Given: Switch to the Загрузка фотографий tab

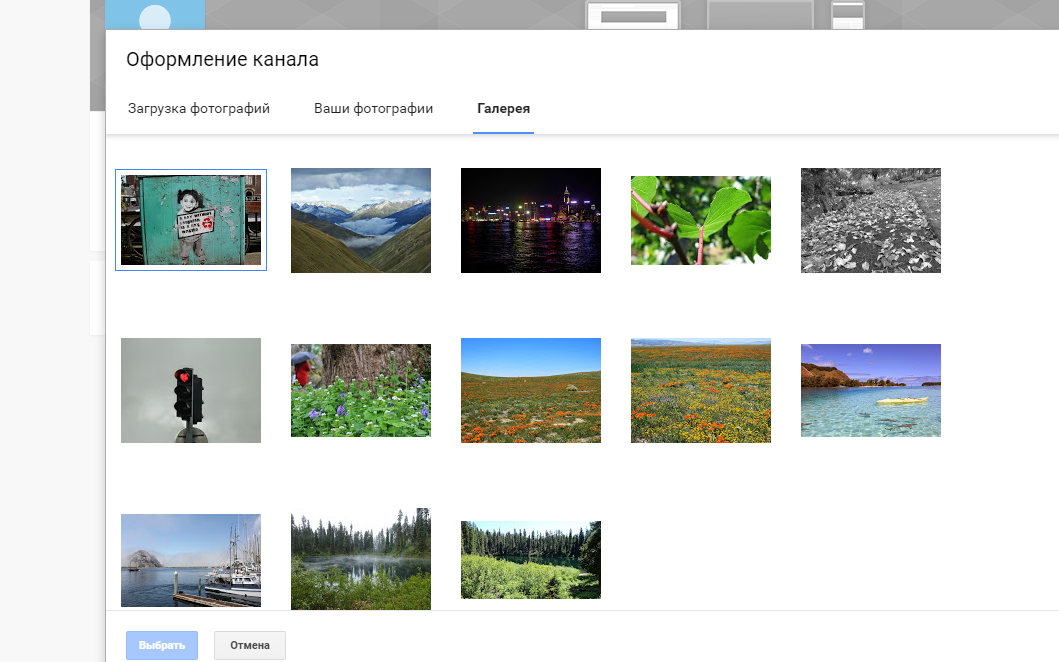Looking at the screenshot, I should (x=199, y=108).
